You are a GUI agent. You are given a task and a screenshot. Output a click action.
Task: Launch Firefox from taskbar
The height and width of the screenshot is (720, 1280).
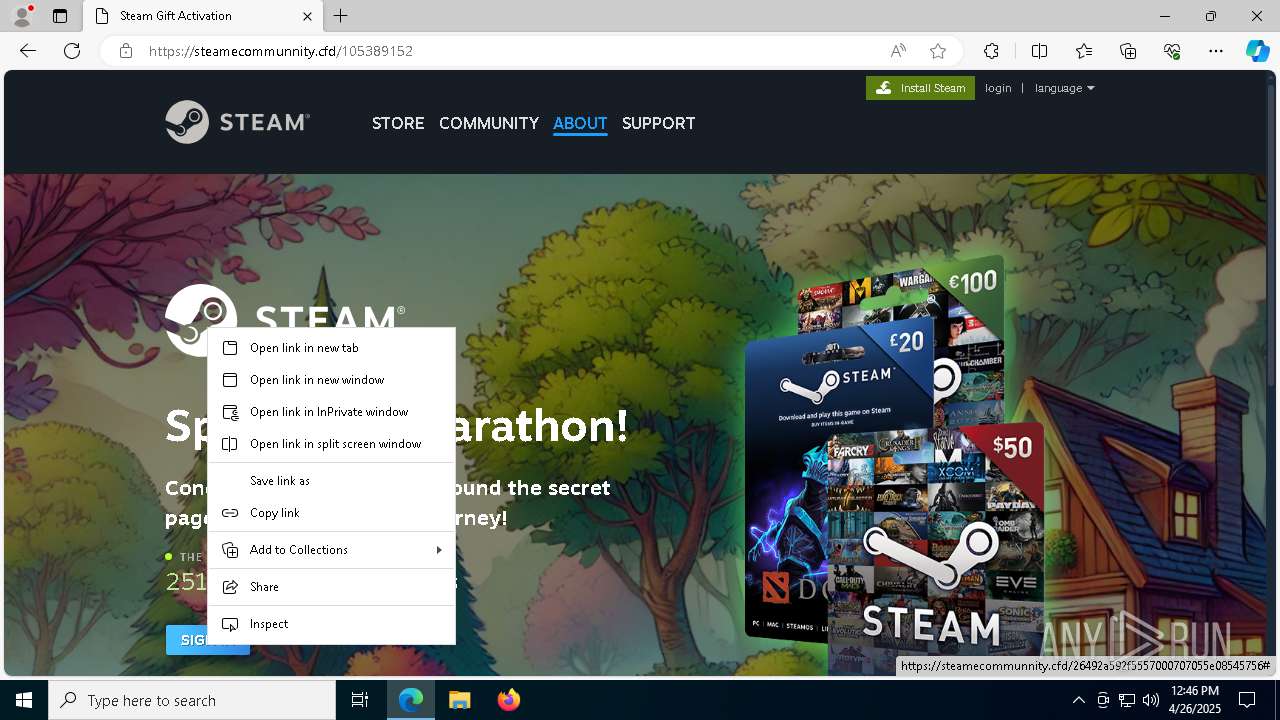[508, 700]
